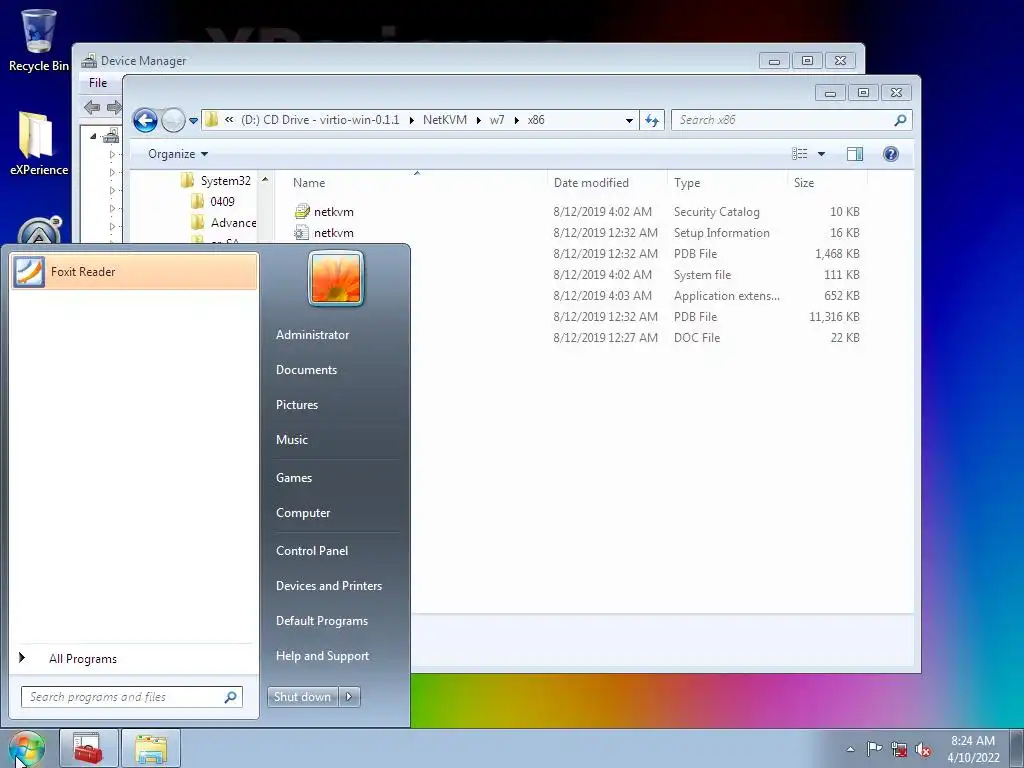Image resolution: width=1024 pixels, height=768 pixels.
Task: Open Foxit Reader from Start menu
Action: (134, 272)
